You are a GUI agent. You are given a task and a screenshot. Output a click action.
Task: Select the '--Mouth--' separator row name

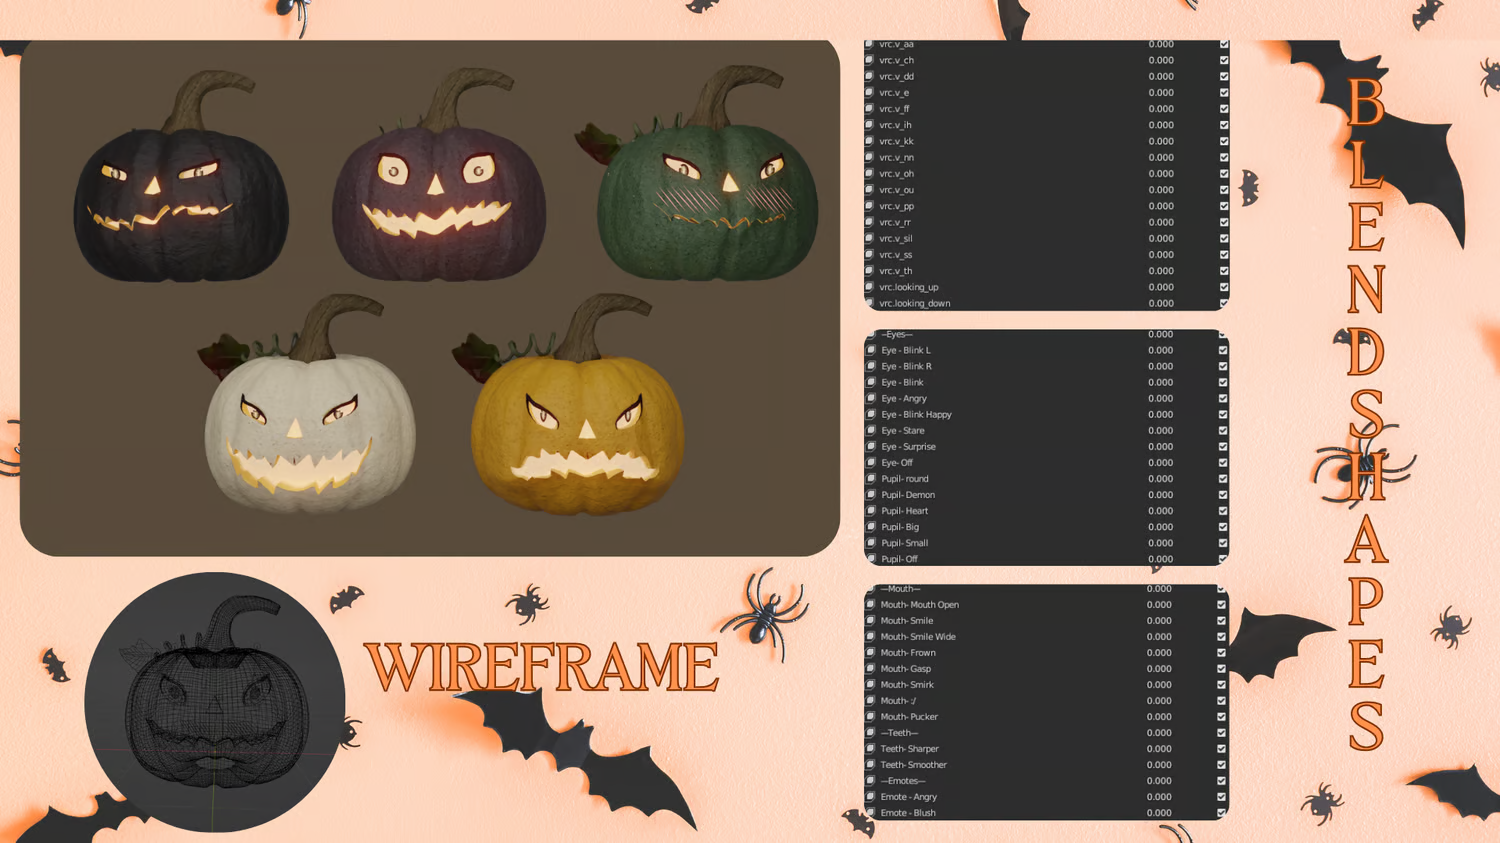tap(900, 588)
